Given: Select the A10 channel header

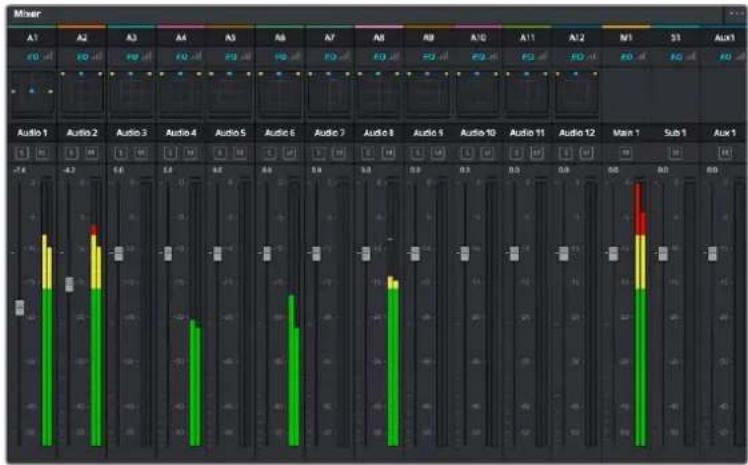Looking at the screenshot, I should point(478,38).
